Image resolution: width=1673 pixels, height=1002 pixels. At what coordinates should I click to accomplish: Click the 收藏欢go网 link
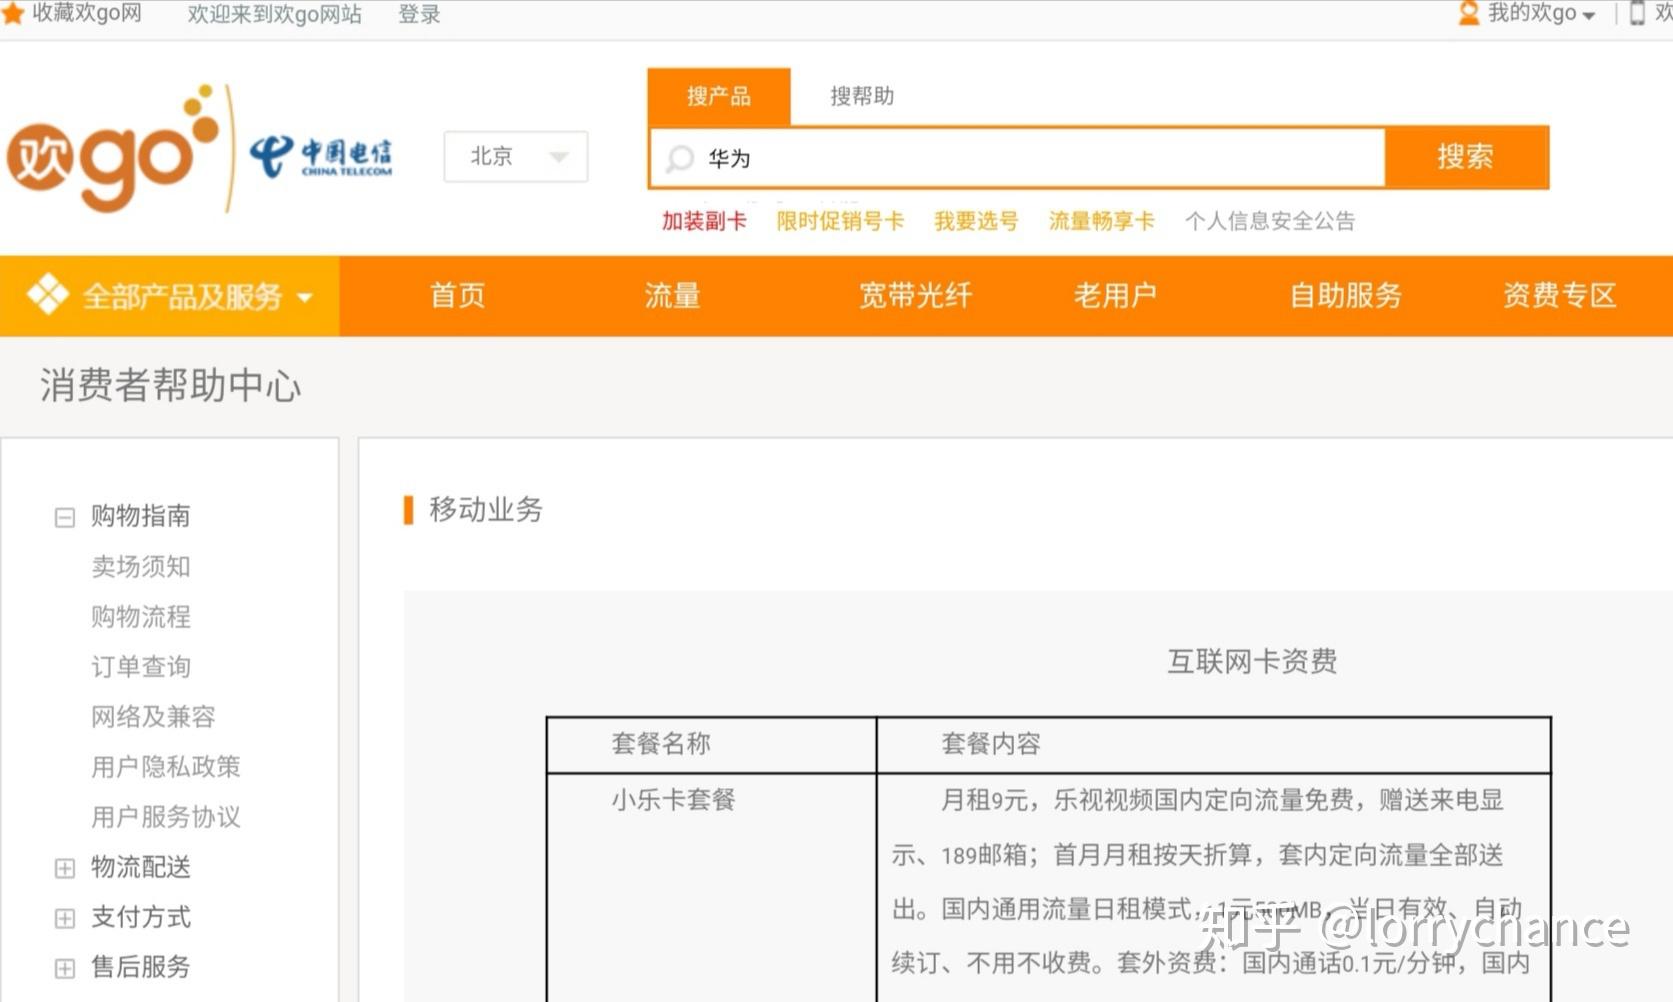pyautogui.click(x=87, y=13)
